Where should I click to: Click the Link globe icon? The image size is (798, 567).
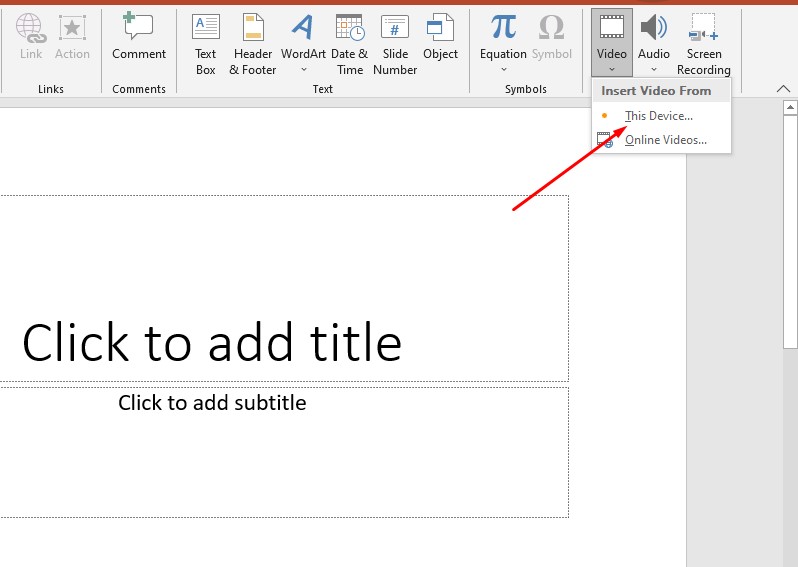(x=30, y=28)
